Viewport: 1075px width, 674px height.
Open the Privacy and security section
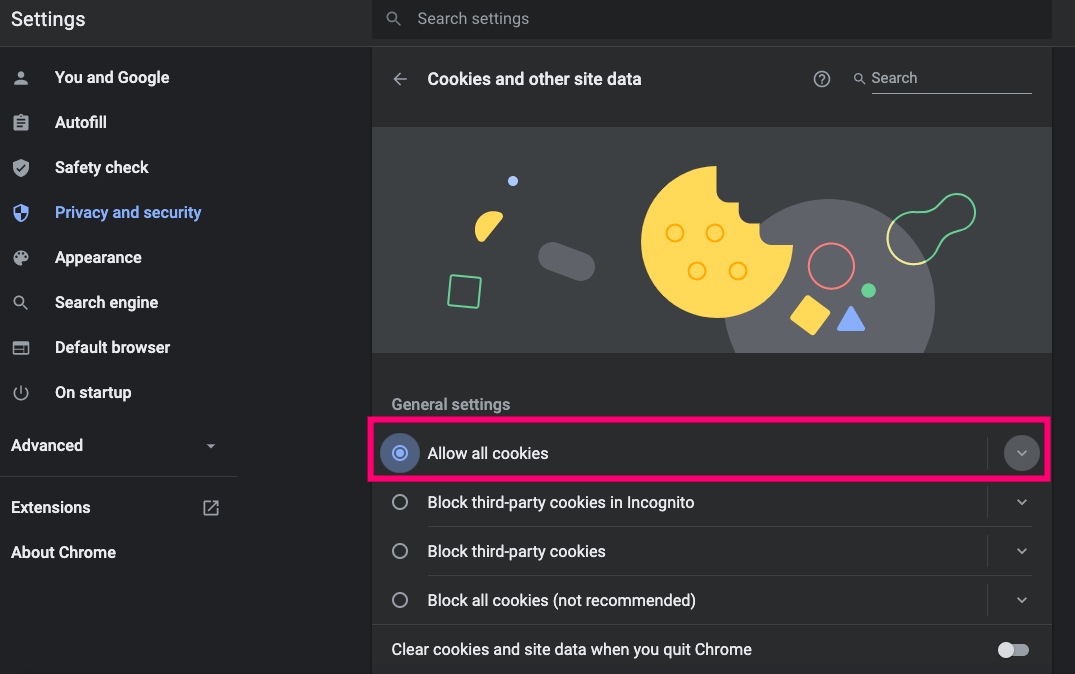click(127, 213)
